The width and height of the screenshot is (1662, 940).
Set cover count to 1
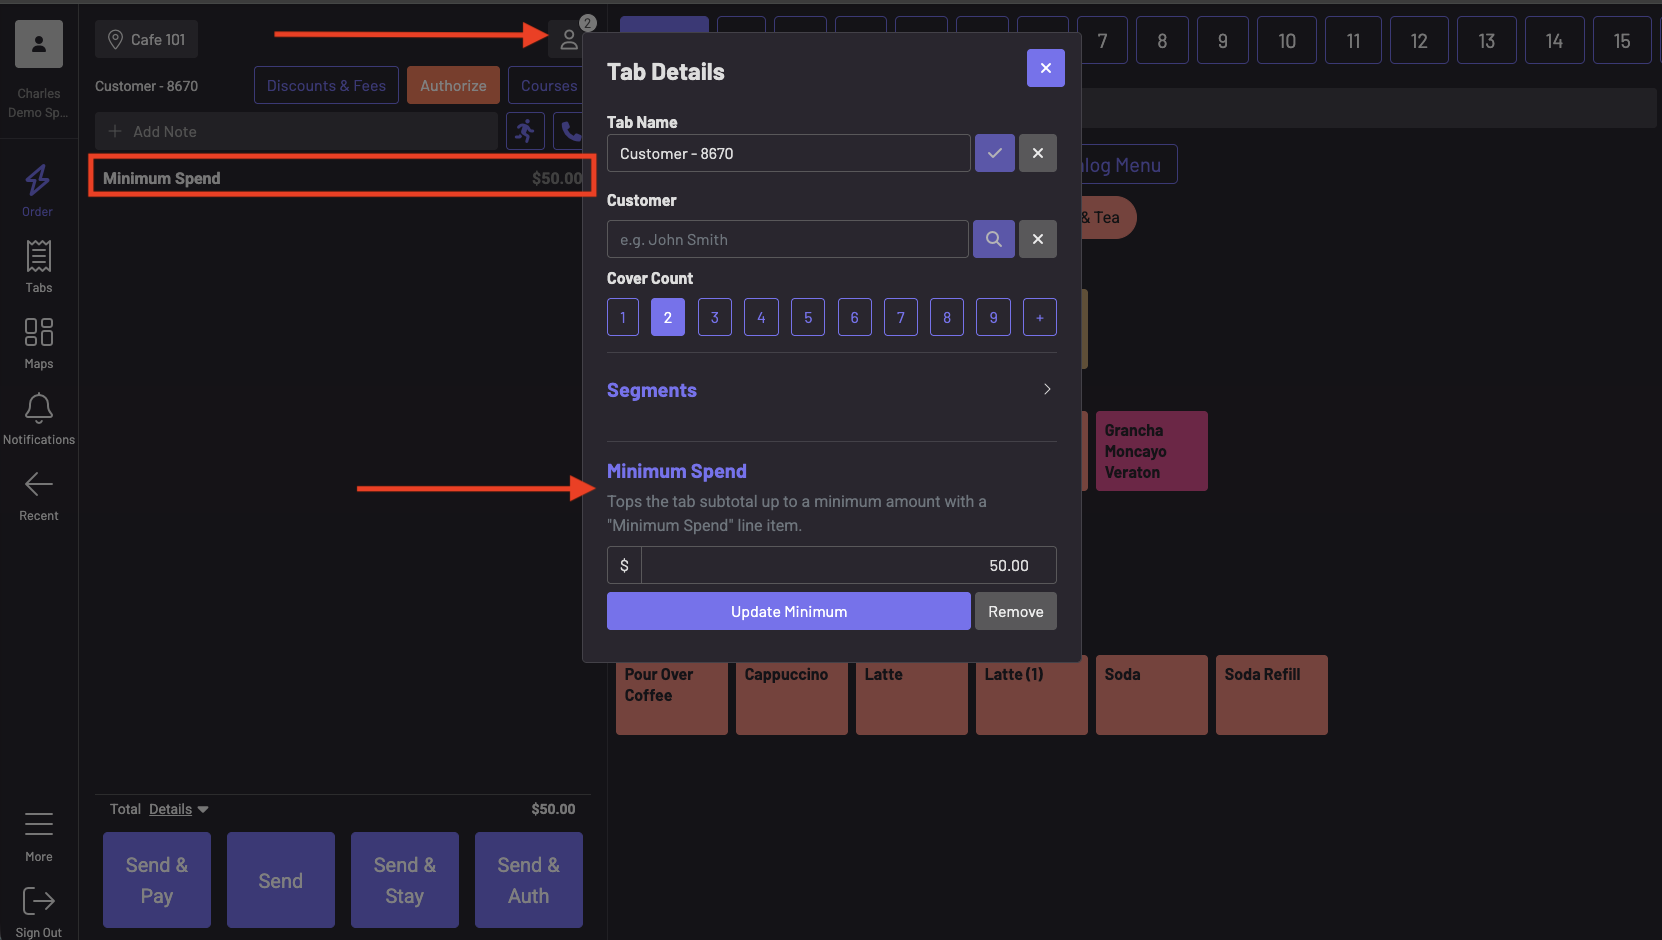point(623,317)
